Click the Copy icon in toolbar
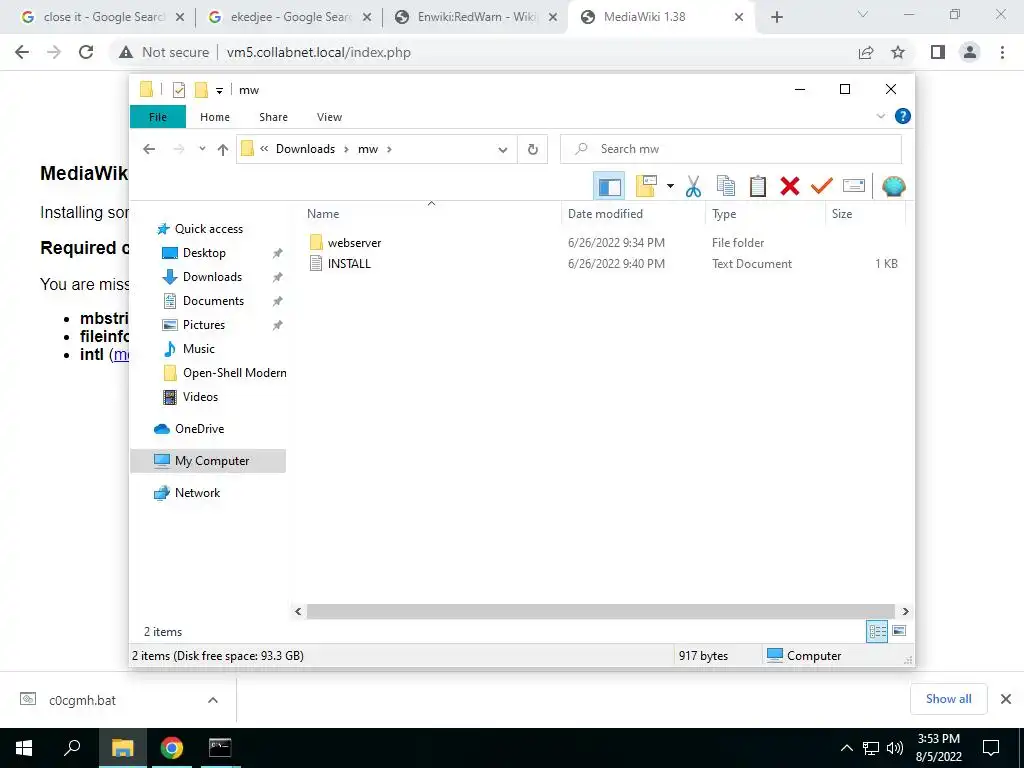This screenshot has width=1024, height=768. 726,187
